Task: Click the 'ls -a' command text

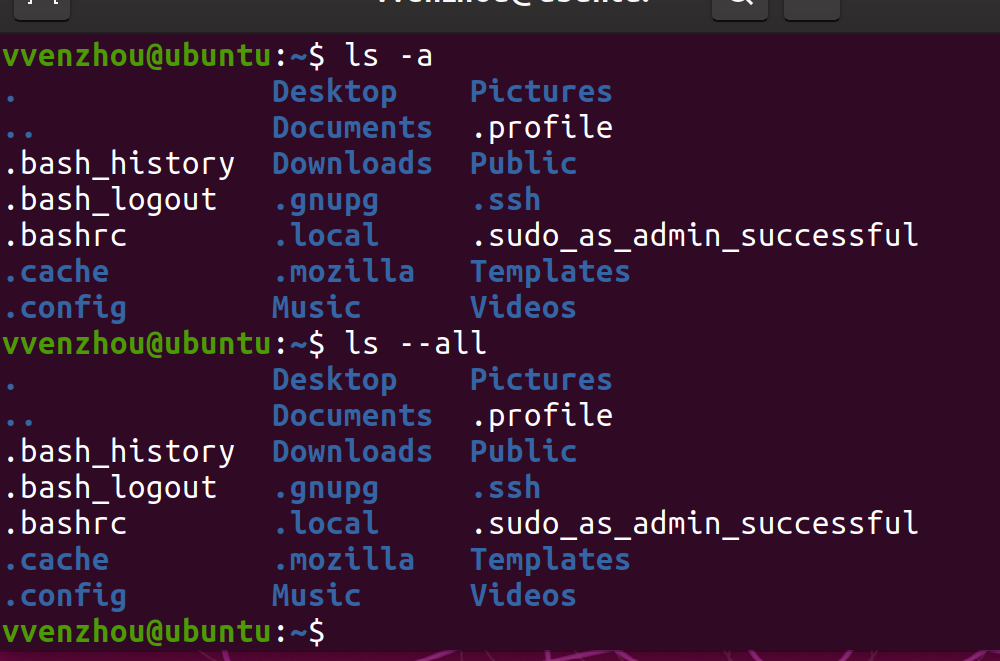Action: pos(389,56)
